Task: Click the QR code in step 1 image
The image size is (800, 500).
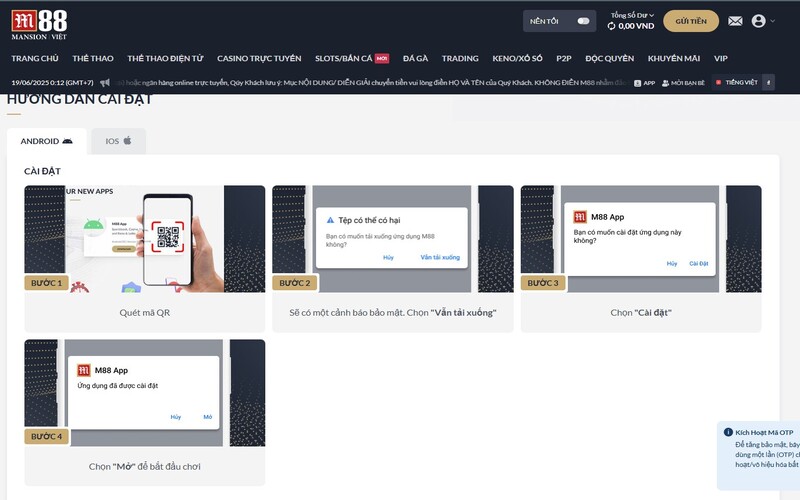Action: pyautogui.click(x=168, y=237)
